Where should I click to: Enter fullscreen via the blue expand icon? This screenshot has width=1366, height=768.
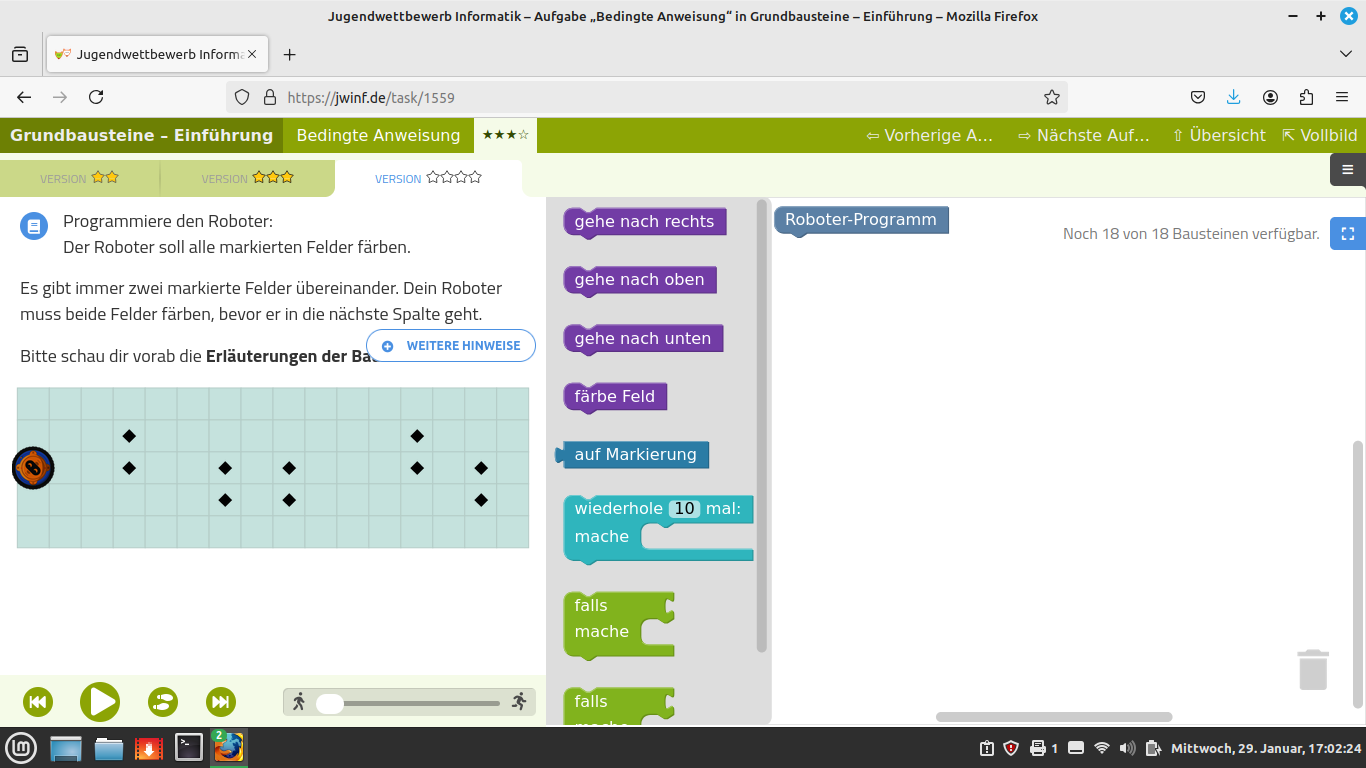[1347, 233]
